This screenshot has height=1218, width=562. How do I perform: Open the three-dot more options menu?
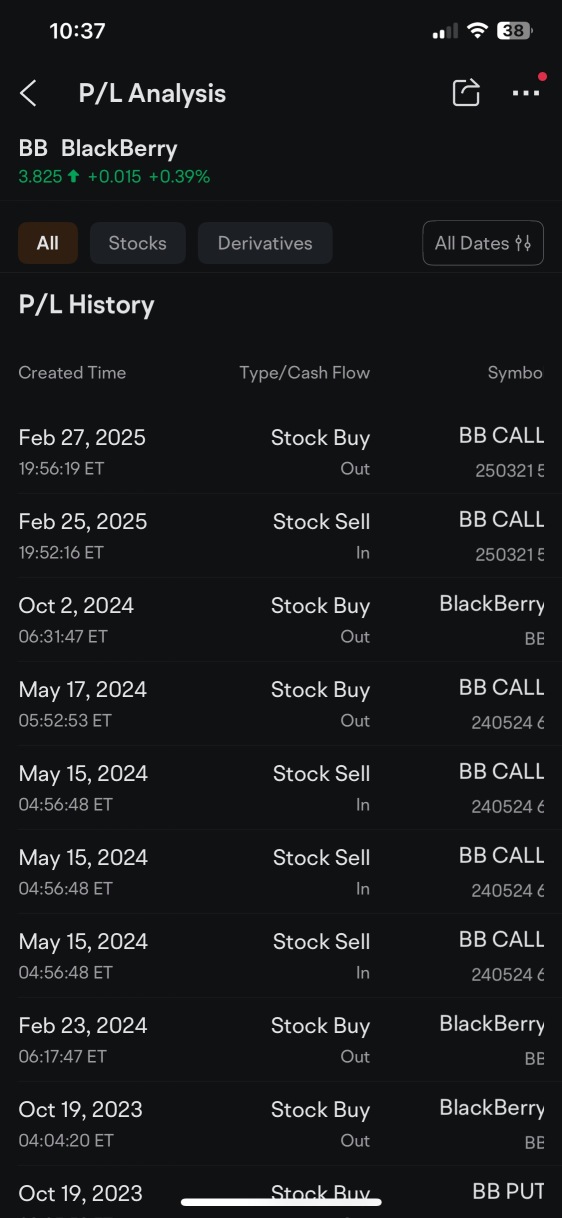[526, 93]
